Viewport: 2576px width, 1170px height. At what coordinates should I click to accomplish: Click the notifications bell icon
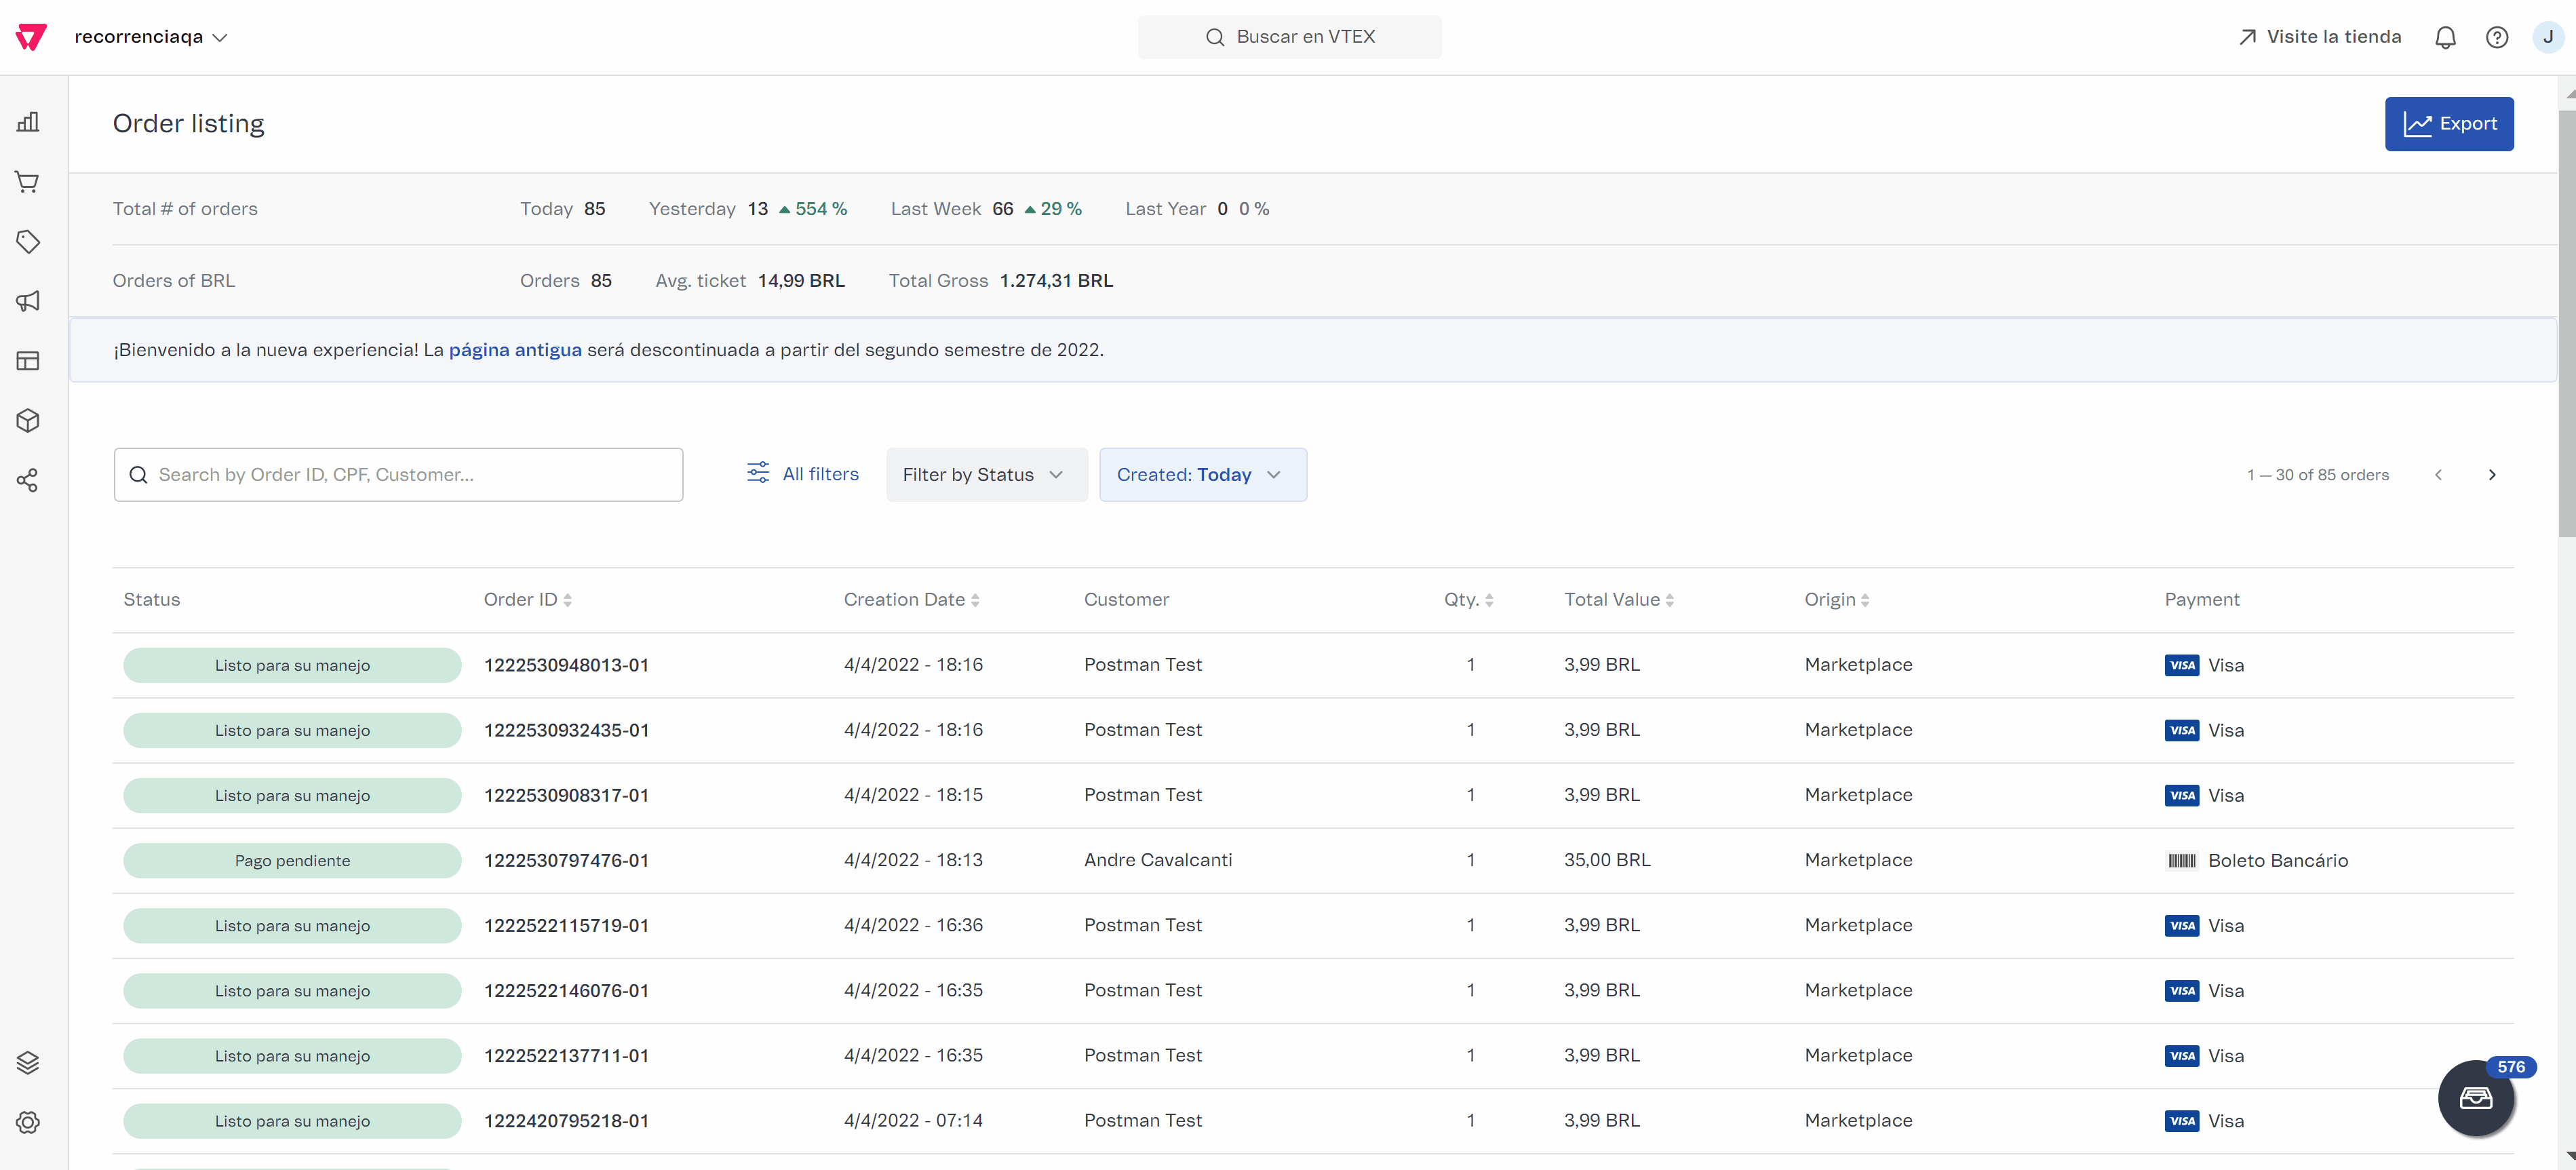(2445, 38)
